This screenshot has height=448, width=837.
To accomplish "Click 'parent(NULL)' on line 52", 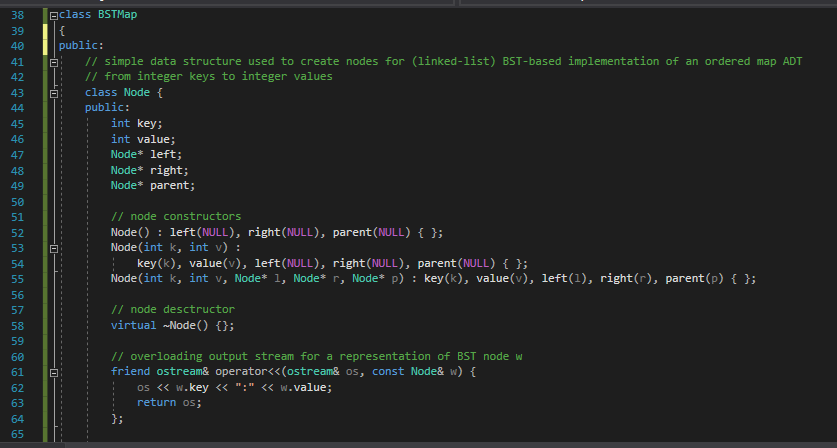I will point(372,232).
